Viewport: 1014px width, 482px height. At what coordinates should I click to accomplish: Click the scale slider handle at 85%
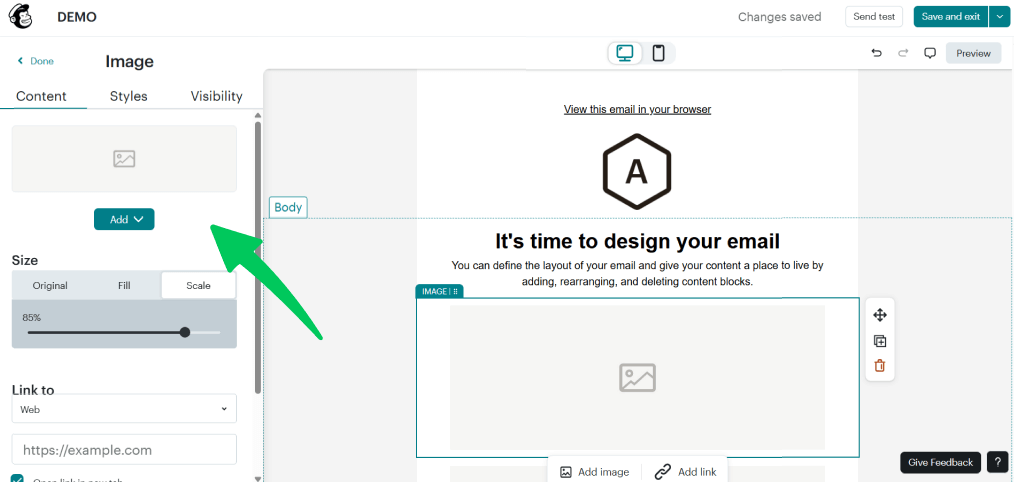[185, 333]
